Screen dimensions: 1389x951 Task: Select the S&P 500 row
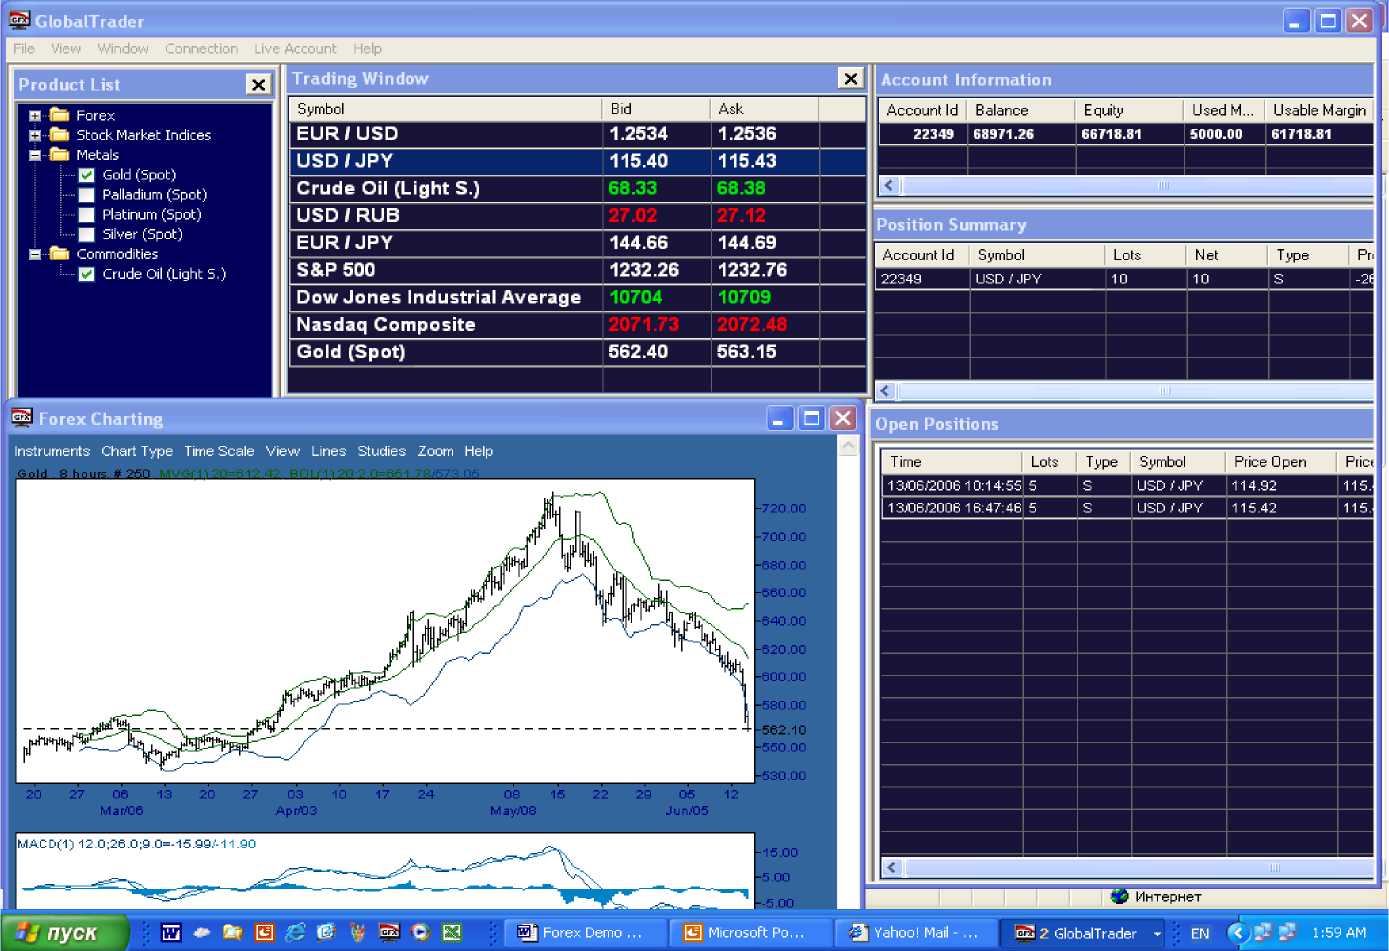[577, 270]
